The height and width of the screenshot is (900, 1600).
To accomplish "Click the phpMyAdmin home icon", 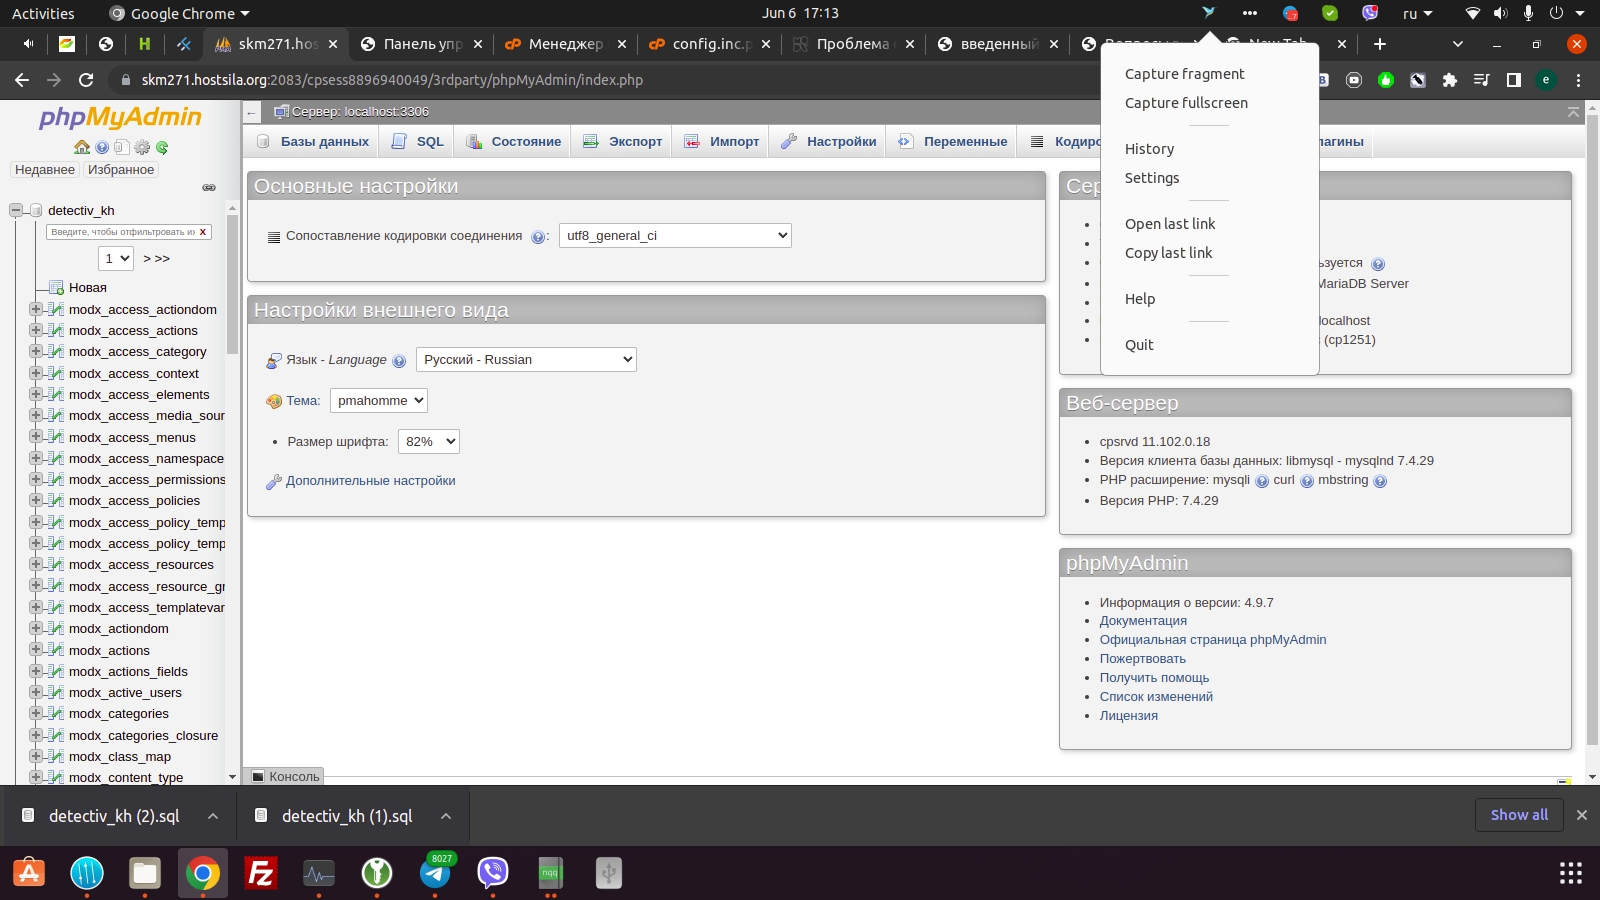I will (82, 147).
